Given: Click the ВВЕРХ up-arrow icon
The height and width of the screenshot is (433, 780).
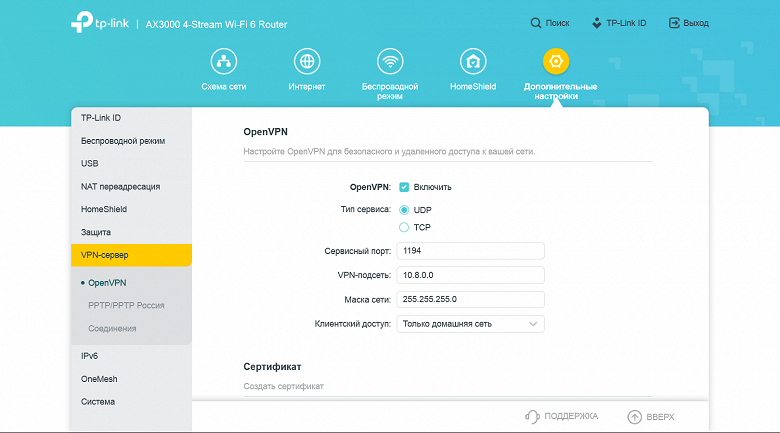Looking at the screenshot, I should click(634, 417).
